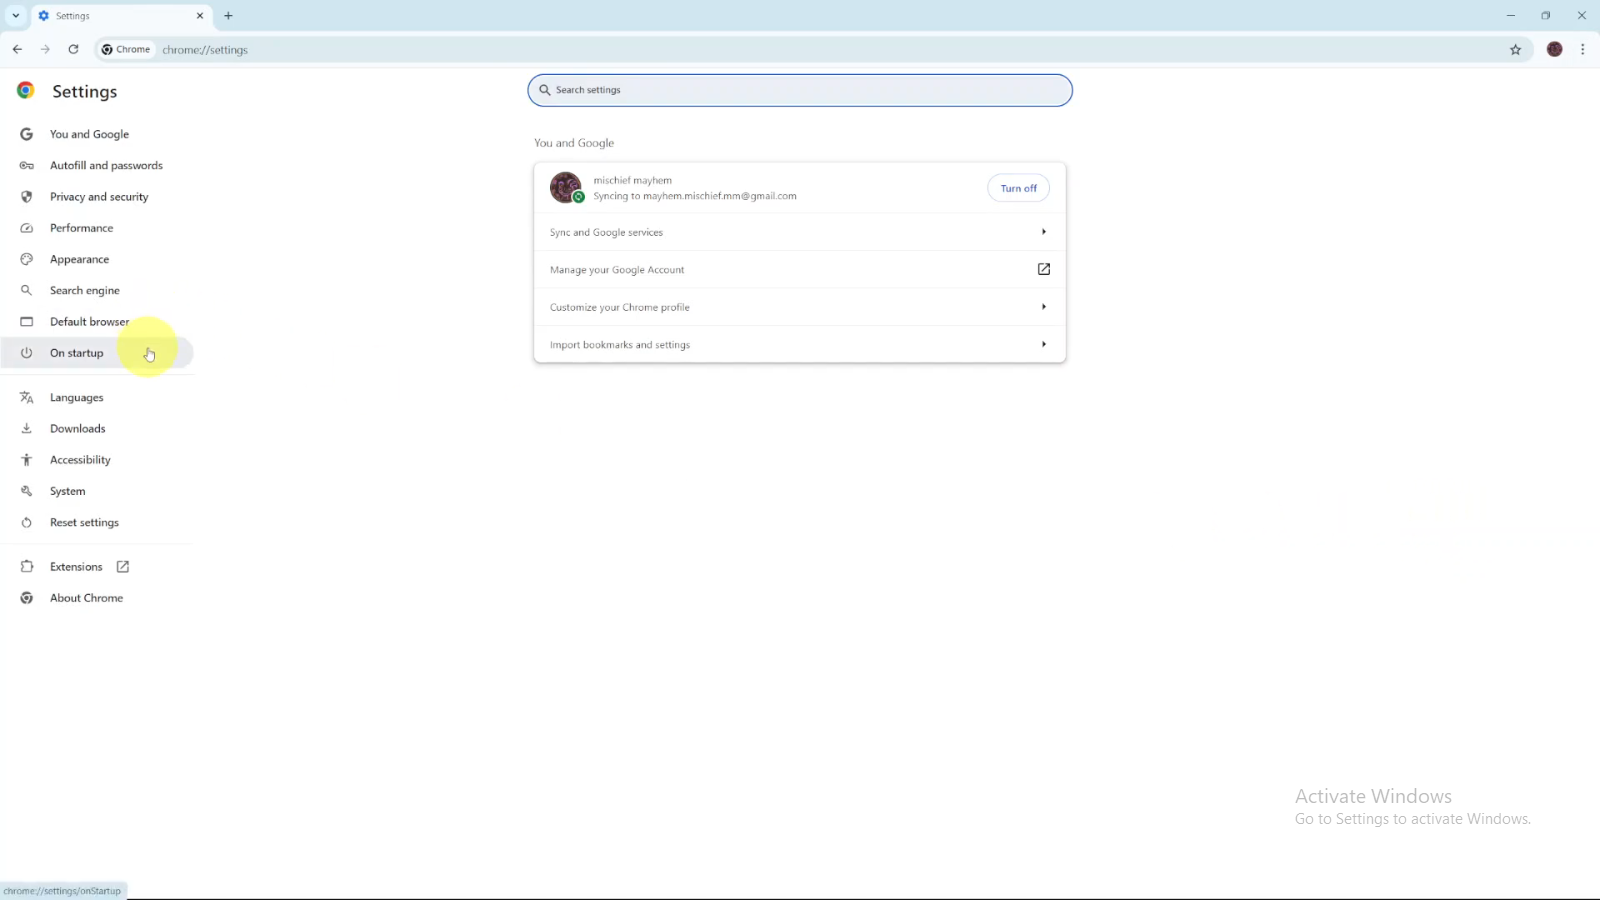Image resolution: width=1600 pixels, height=900 pixels.
Task: Click the Accessibility person icon
Action: pos(27,460)
